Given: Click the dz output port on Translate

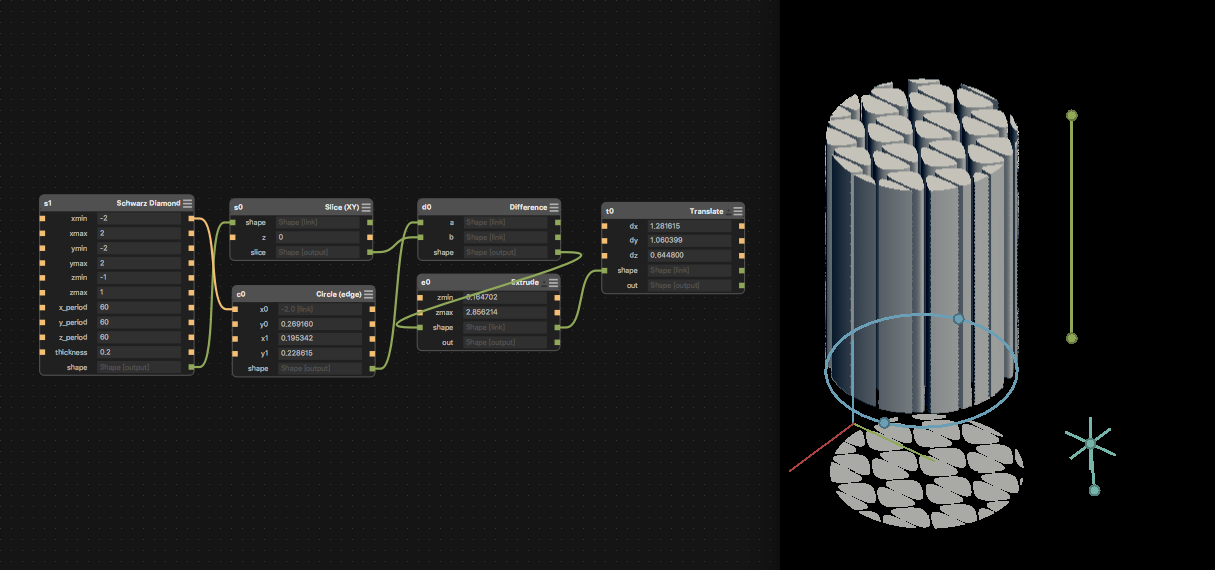Looking at the screenshot, I should (x=742, y=255).
